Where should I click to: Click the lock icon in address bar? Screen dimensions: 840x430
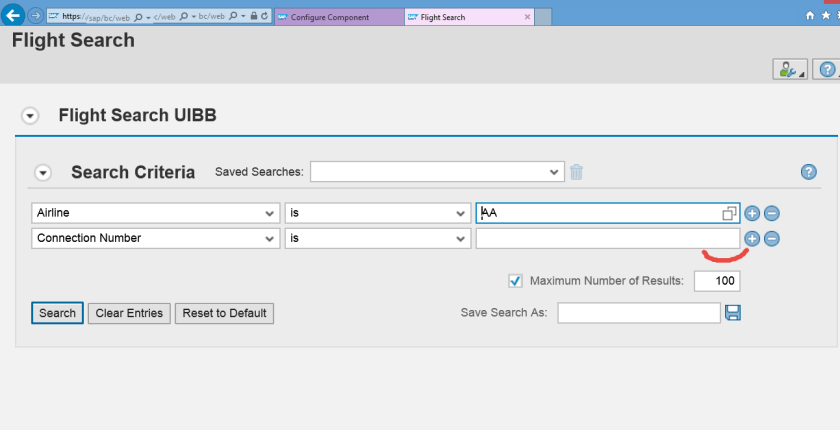pyautogui.click(x=253, y=17)
